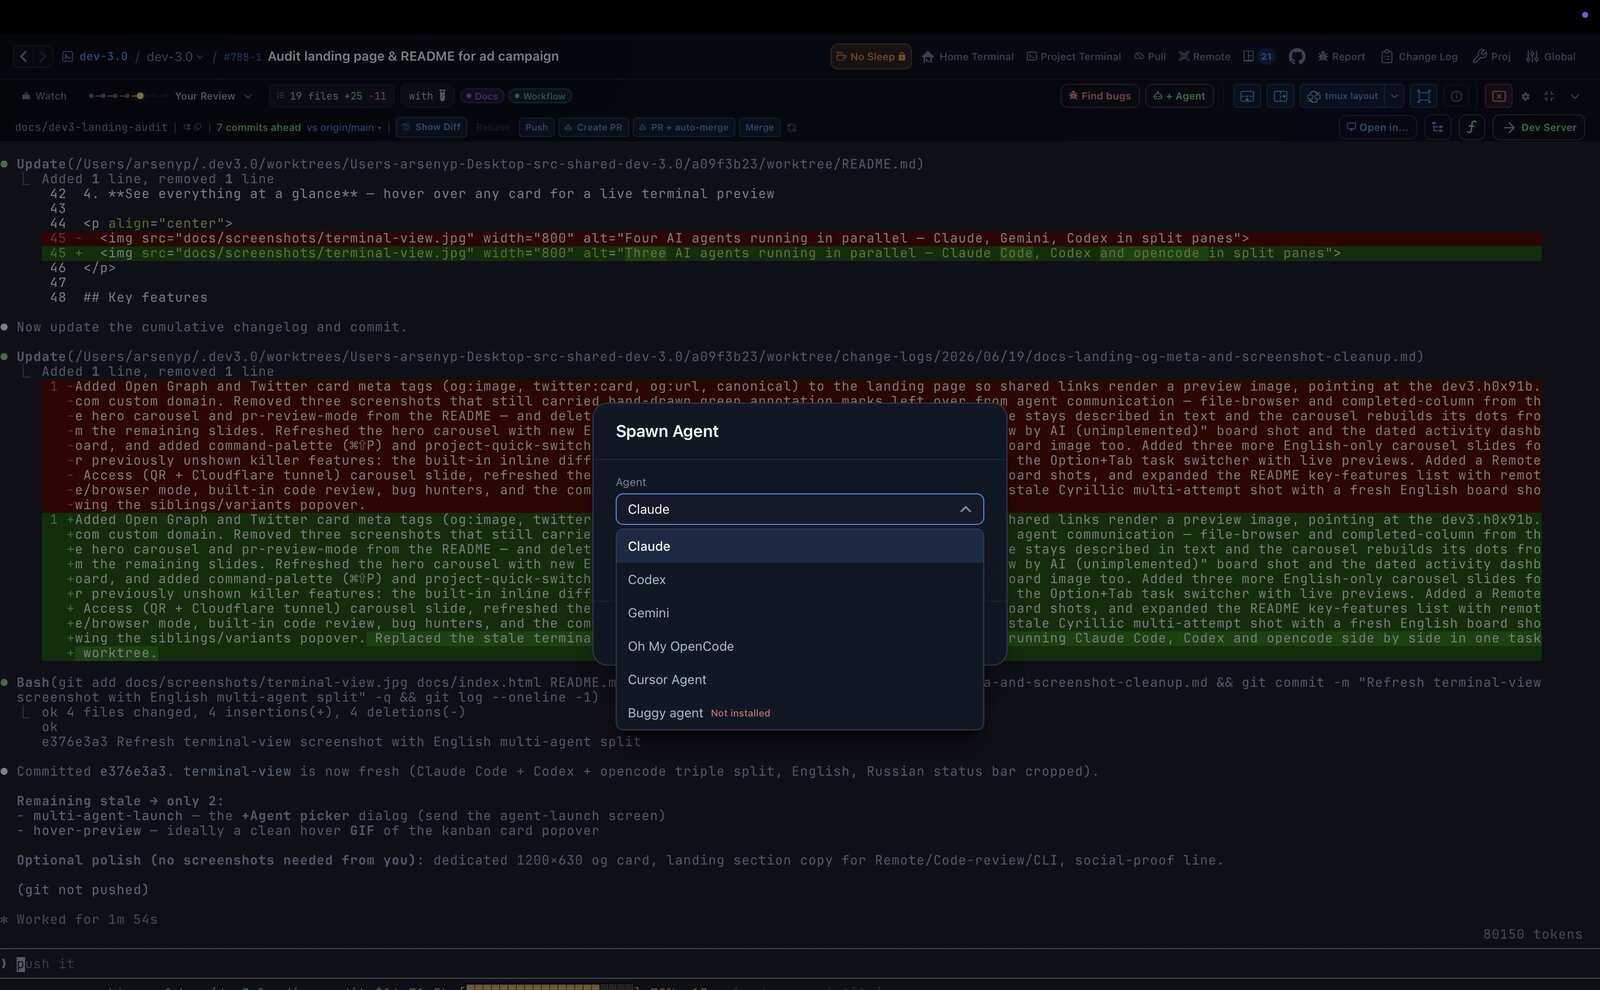This screenshot has width=1600, height=990.
Task: Toggle the No Sleep mode button
Action: [x=871, y=57]
